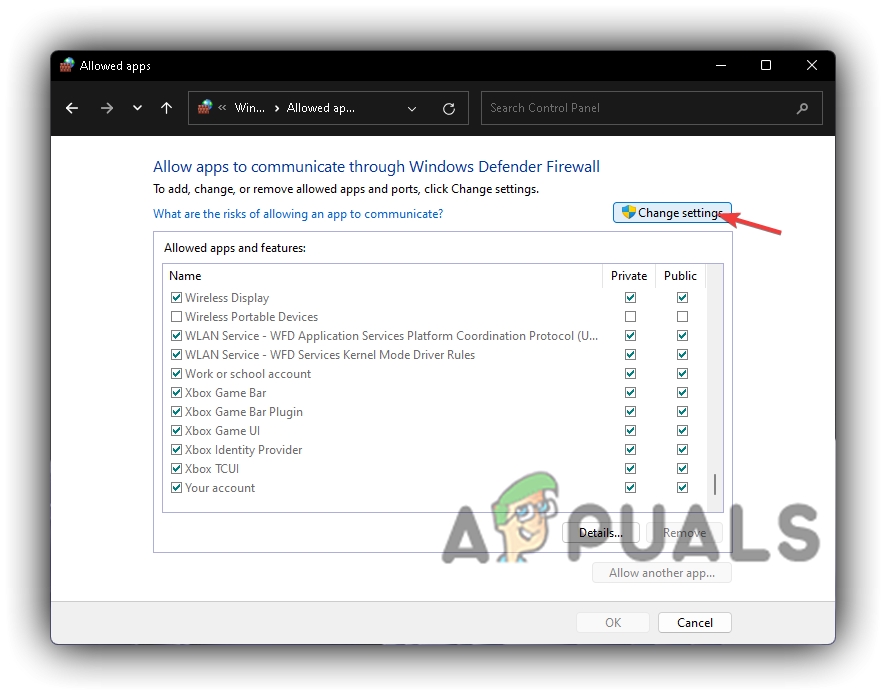Image resolution: width=886 pixels, height=695 pixels.
Task: Click the Win... breadcrumb segment
Action: [x=249, y=108]
